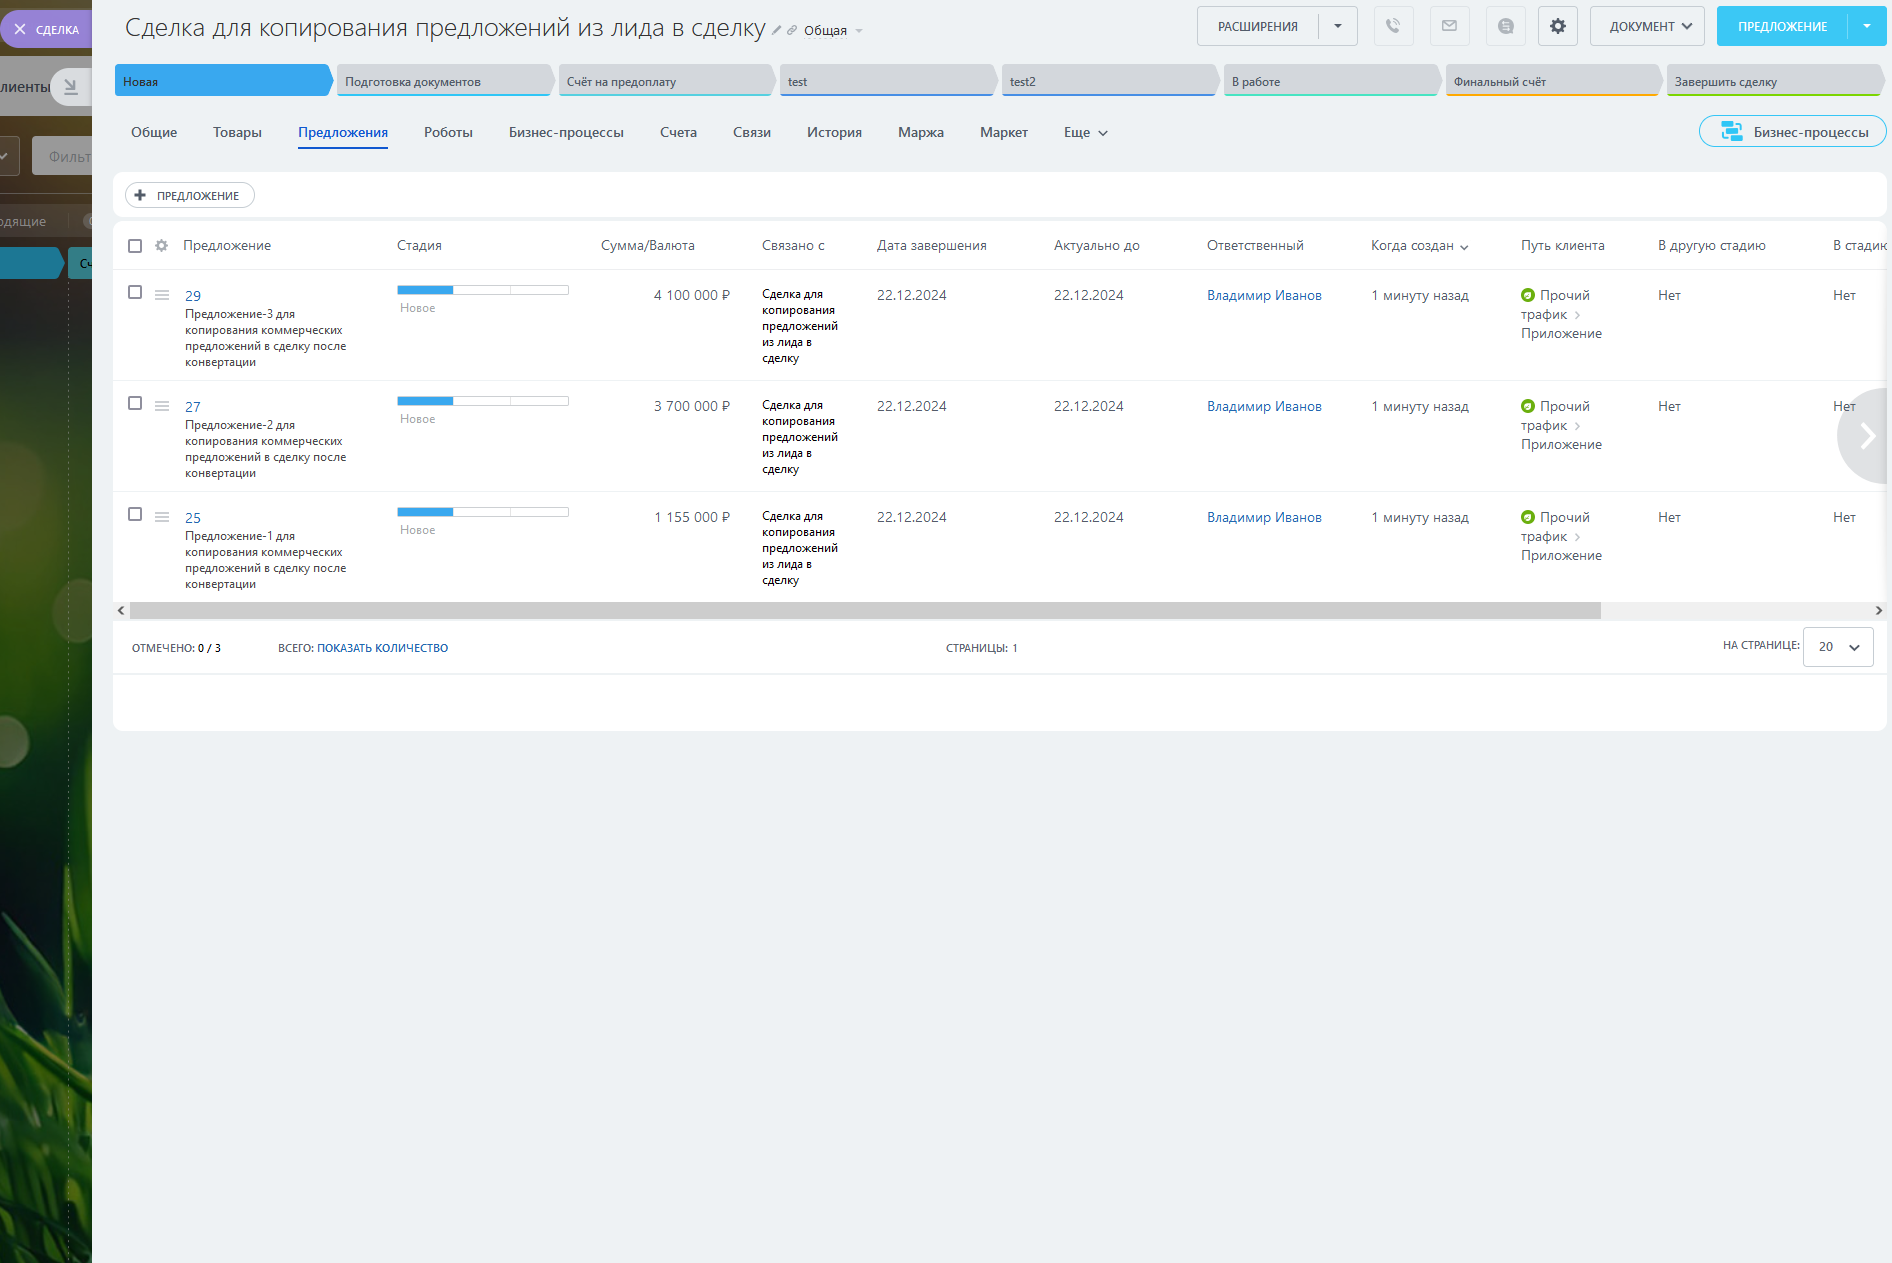Check the select-all checkbox in table header
Image resolution: width=1892 pixels, height=1263 pixels.
tap(135, 246)
